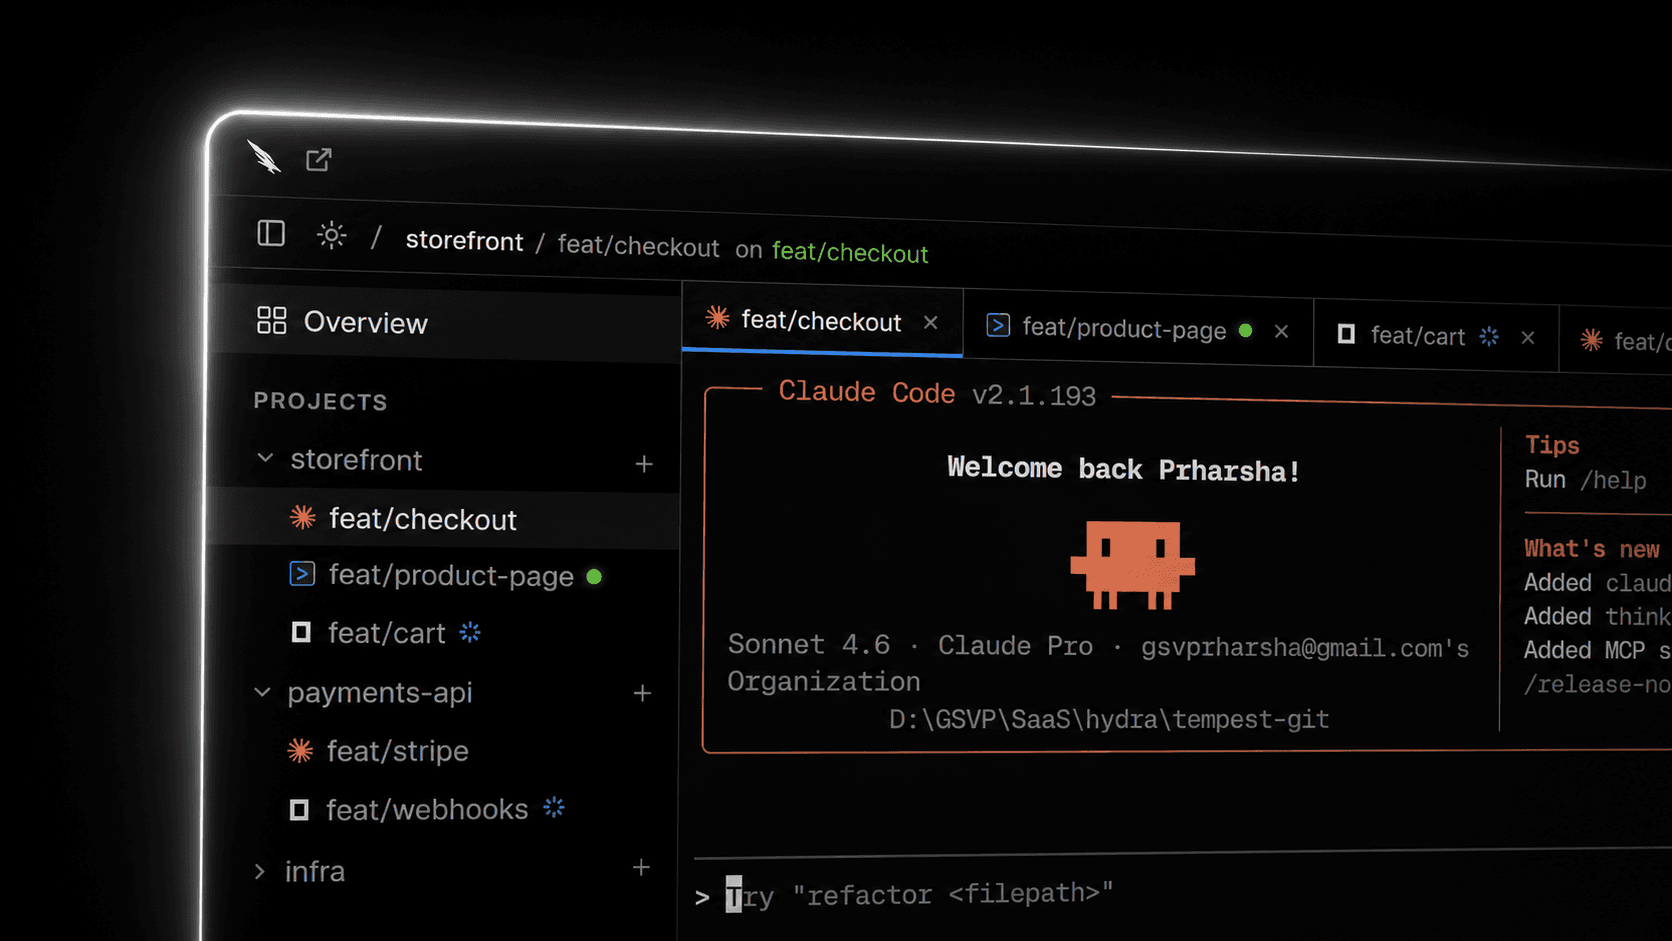Collapse the payments-api project chevron
1672x941 pixels.
point(262,692)
